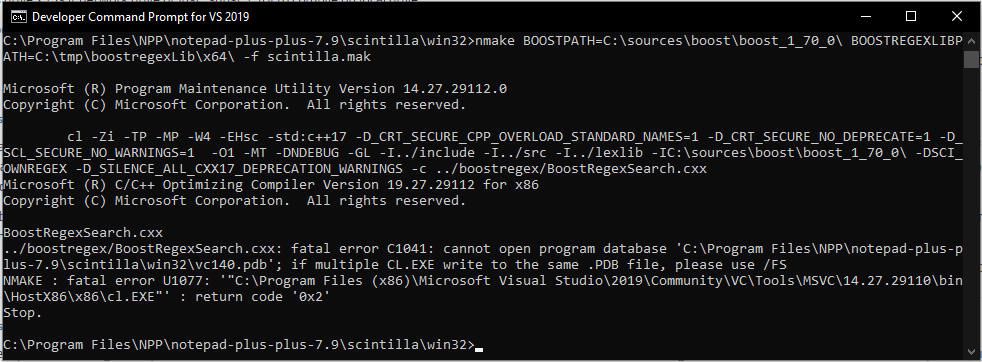Click the "return code '0x2'" text
982x362 pixels.
262,296
